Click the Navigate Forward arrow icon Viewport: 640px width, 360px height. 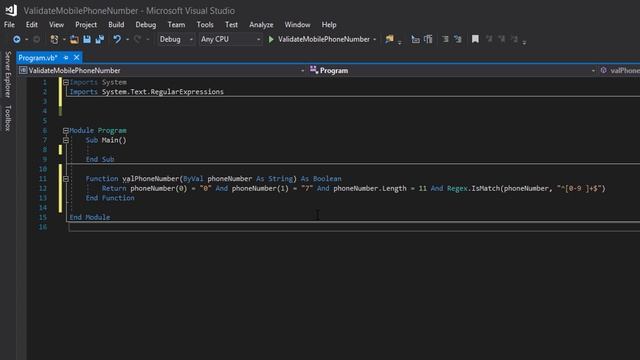tap(36, 39)
